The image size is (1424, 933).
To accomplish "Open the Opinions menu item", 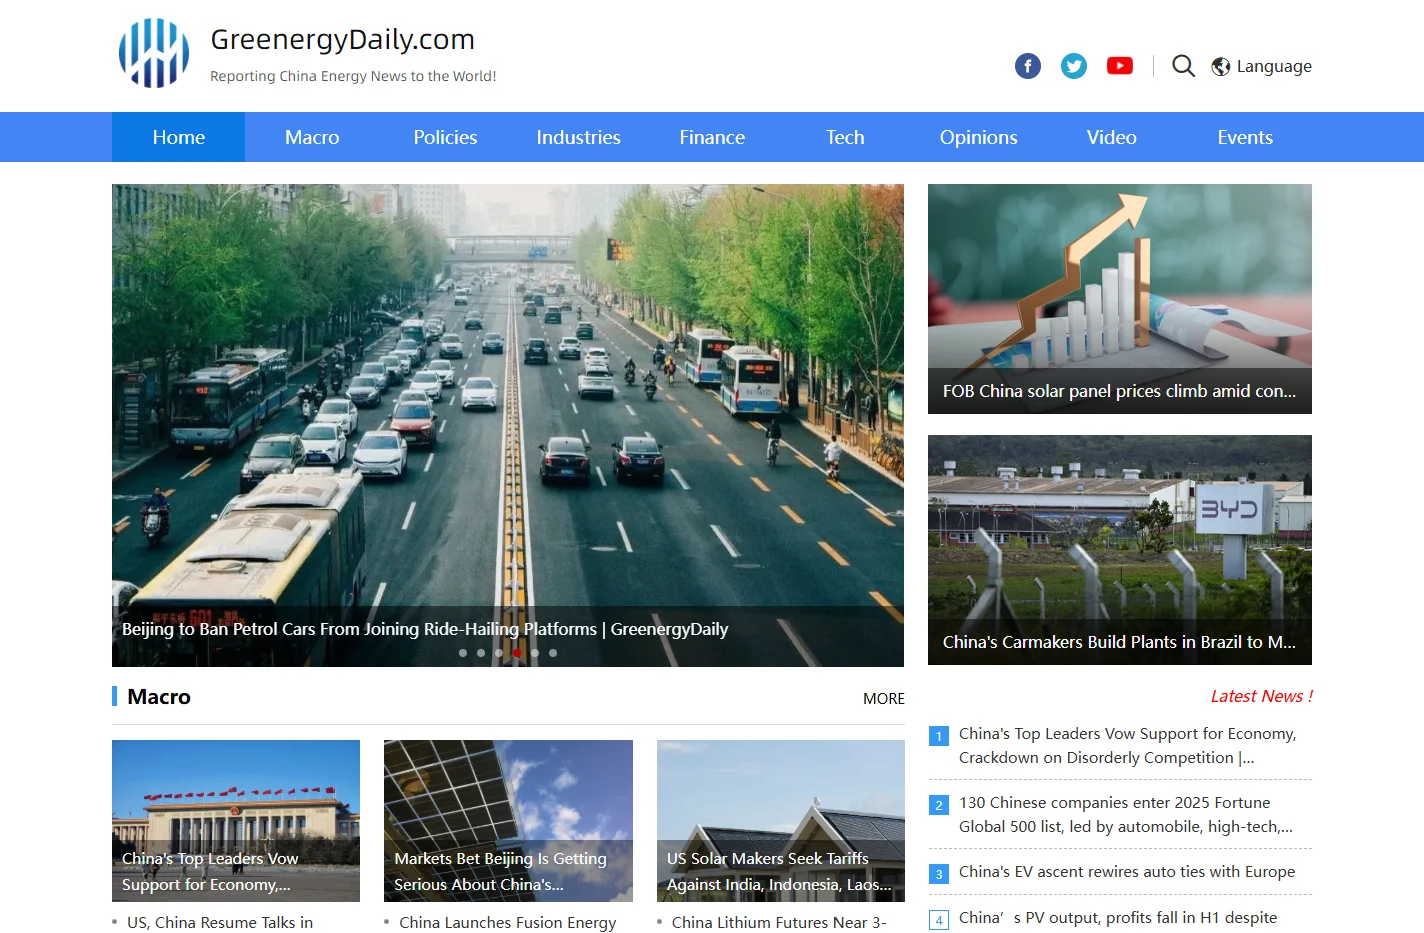I will 979,137.
